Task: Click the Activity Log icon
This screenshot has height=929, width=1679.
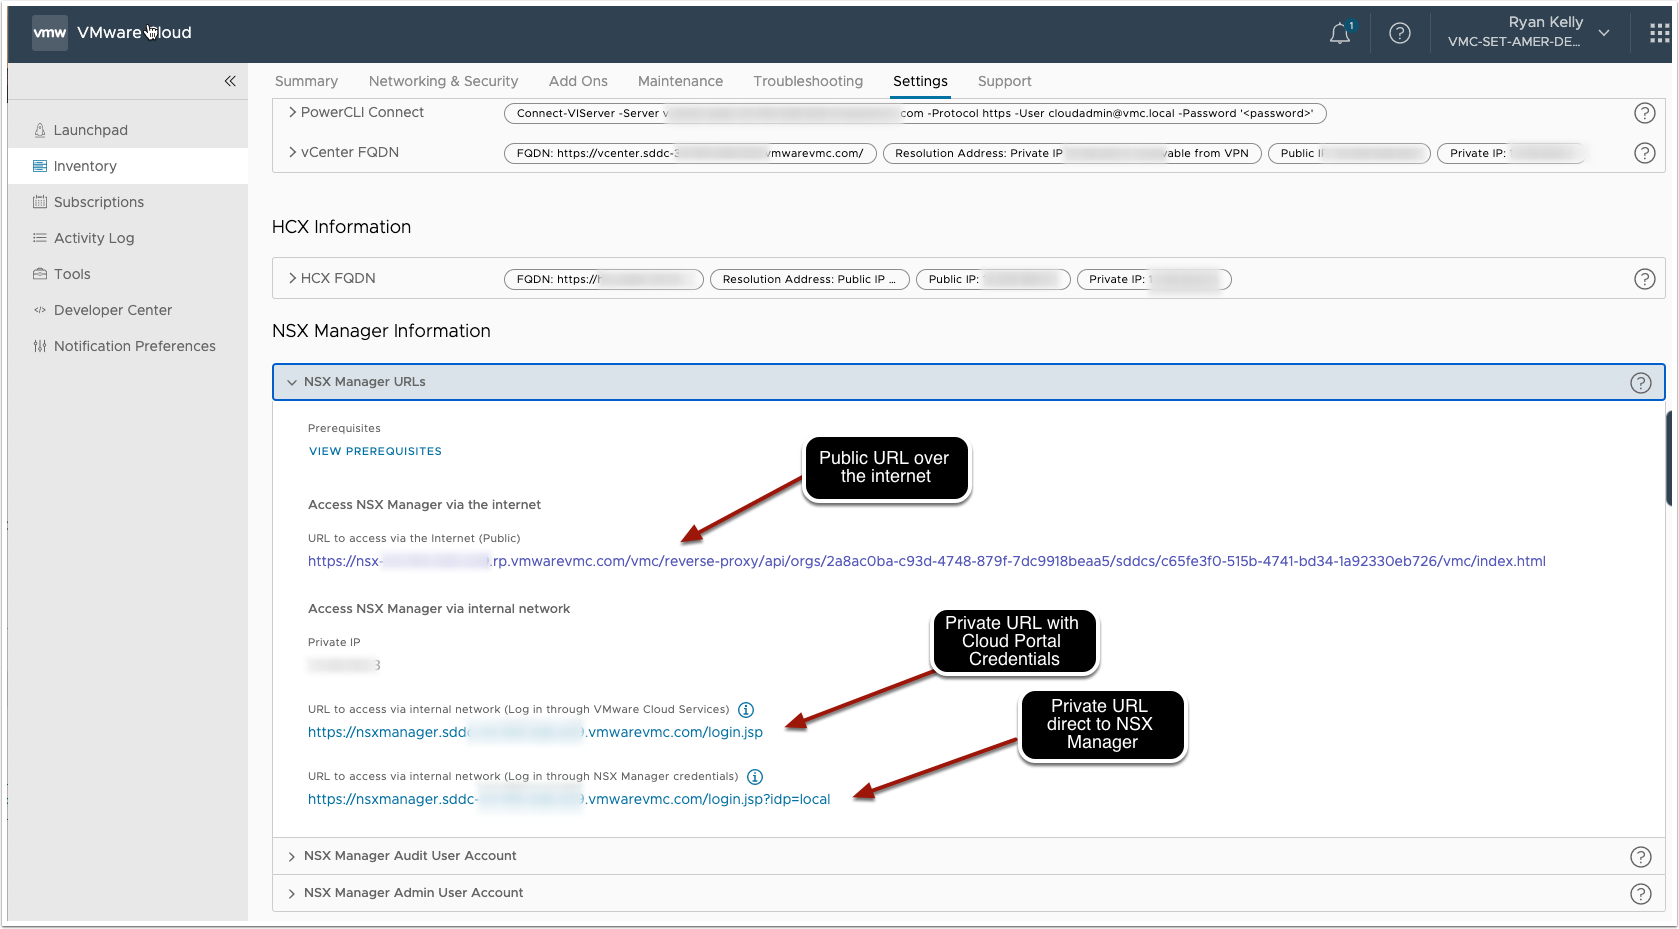Action: (x=40, y=238)
